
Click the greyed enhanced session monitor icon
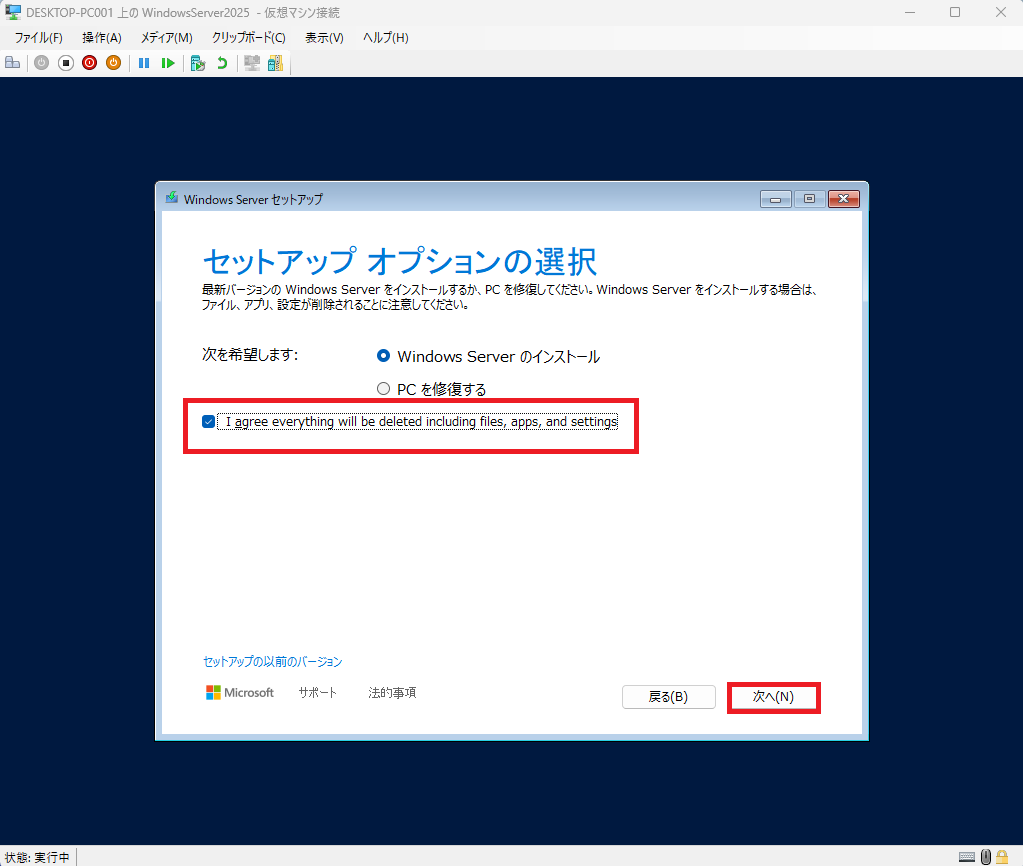click(x=252, y=63)
